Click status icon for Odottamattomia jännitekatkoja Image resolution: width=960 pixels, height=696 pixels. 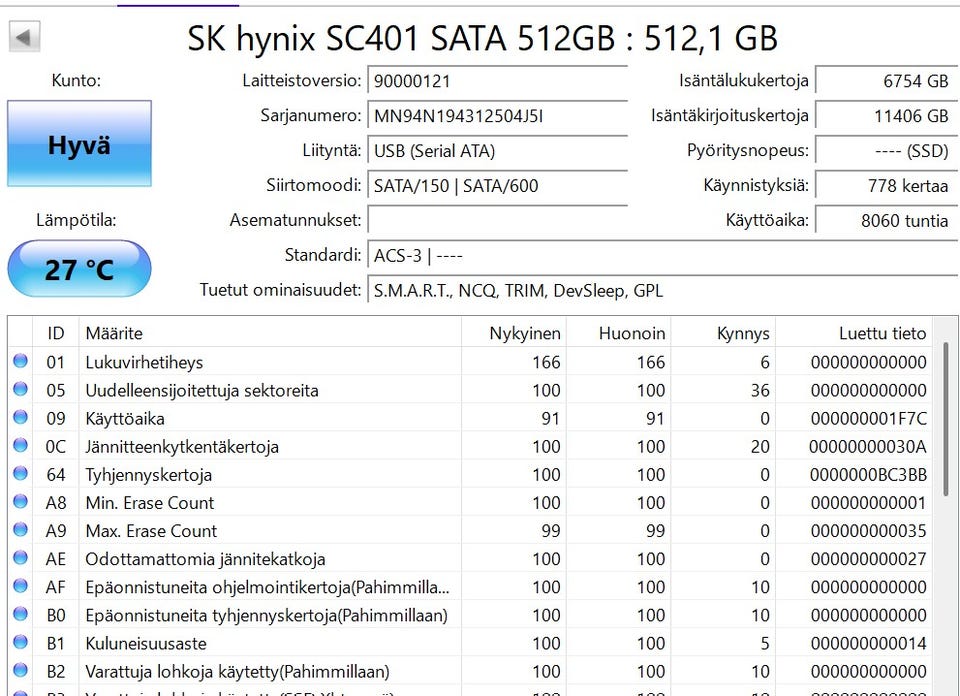coord(20,558)
